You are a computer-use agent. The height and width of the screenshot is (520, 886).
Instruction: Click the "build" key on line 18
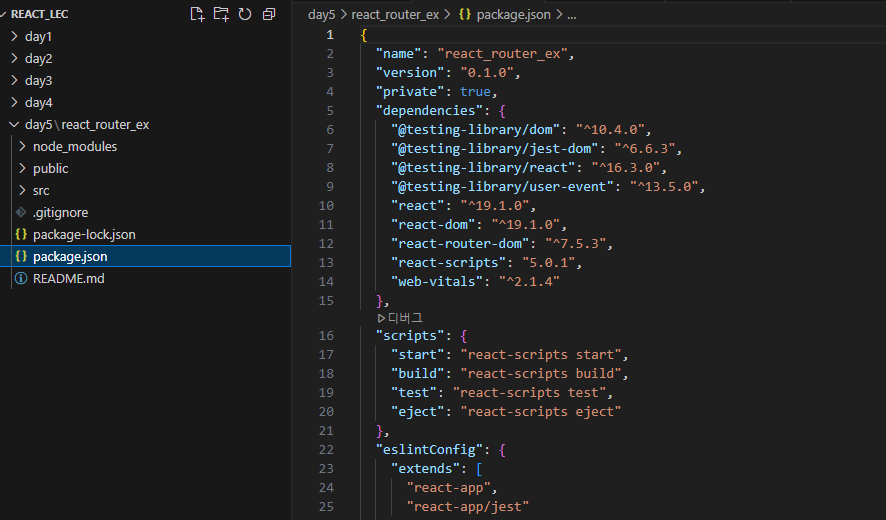418,374
